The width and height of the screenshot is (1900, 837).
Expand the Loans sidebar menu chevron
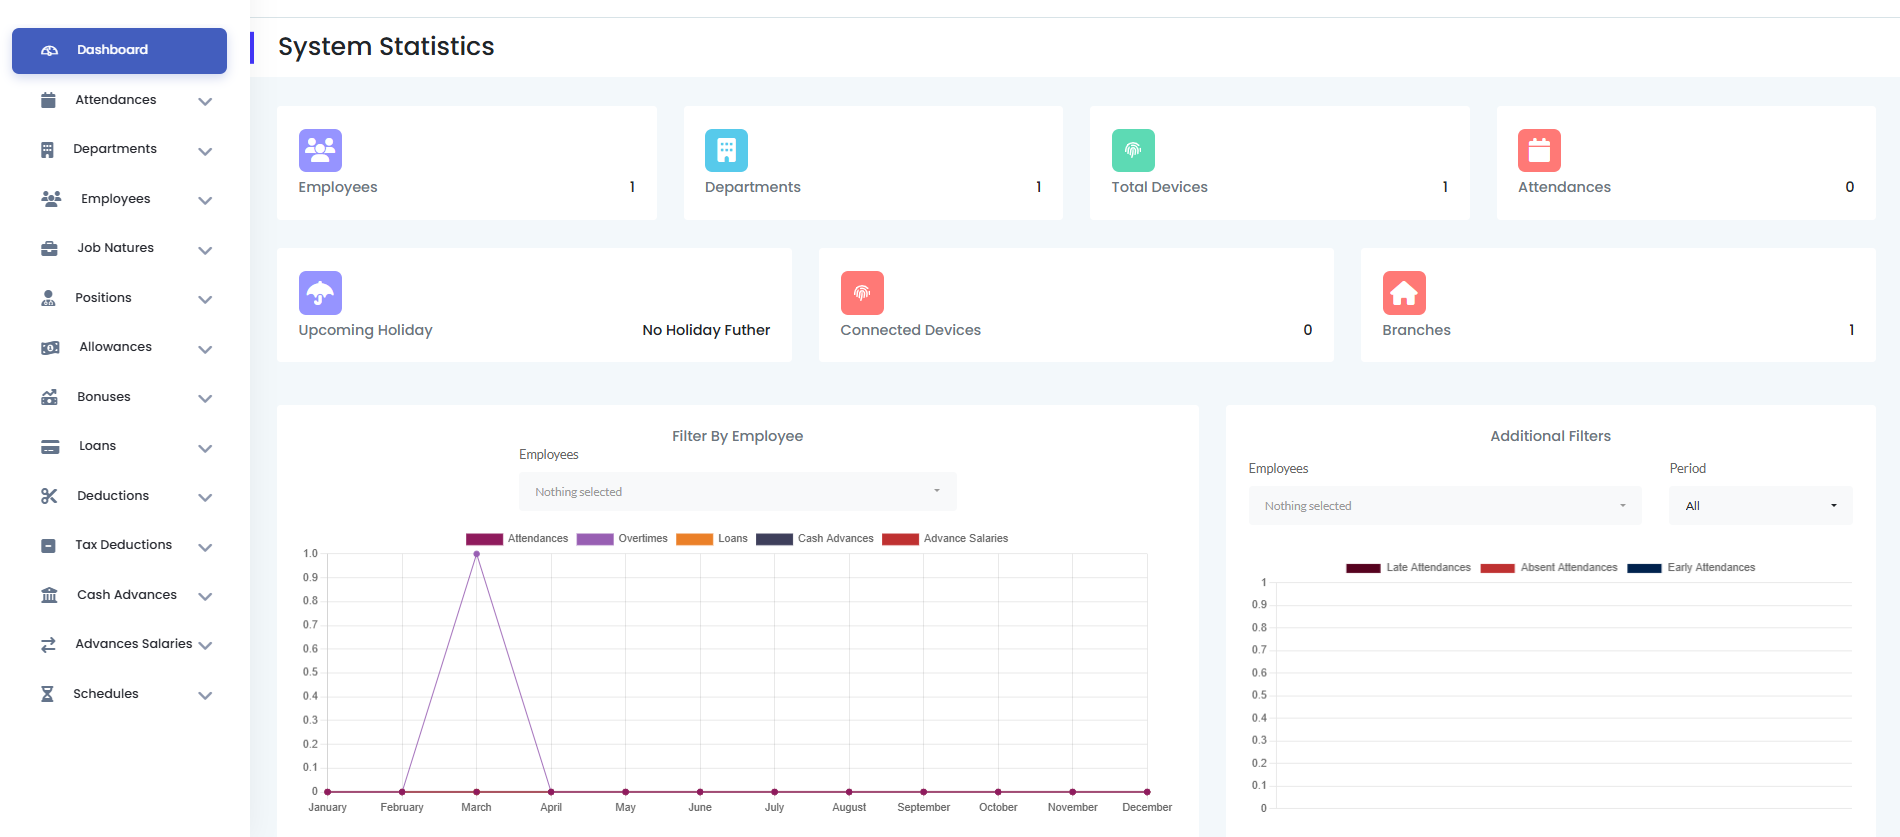pos(205,448)
